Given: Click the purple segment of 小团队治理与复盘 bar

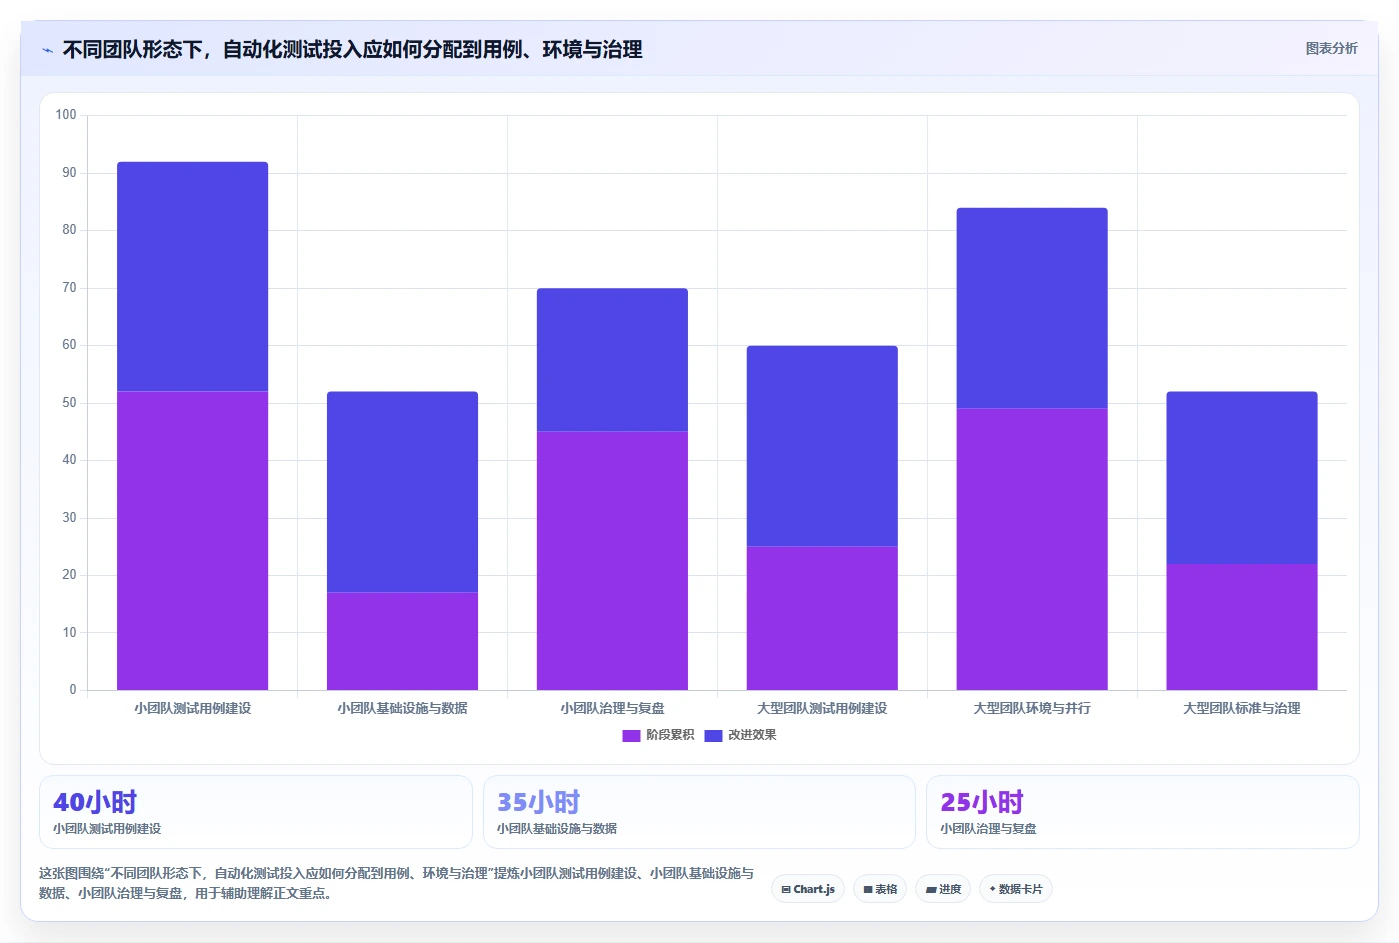Looking at the screenshot, I should [612, 560].
